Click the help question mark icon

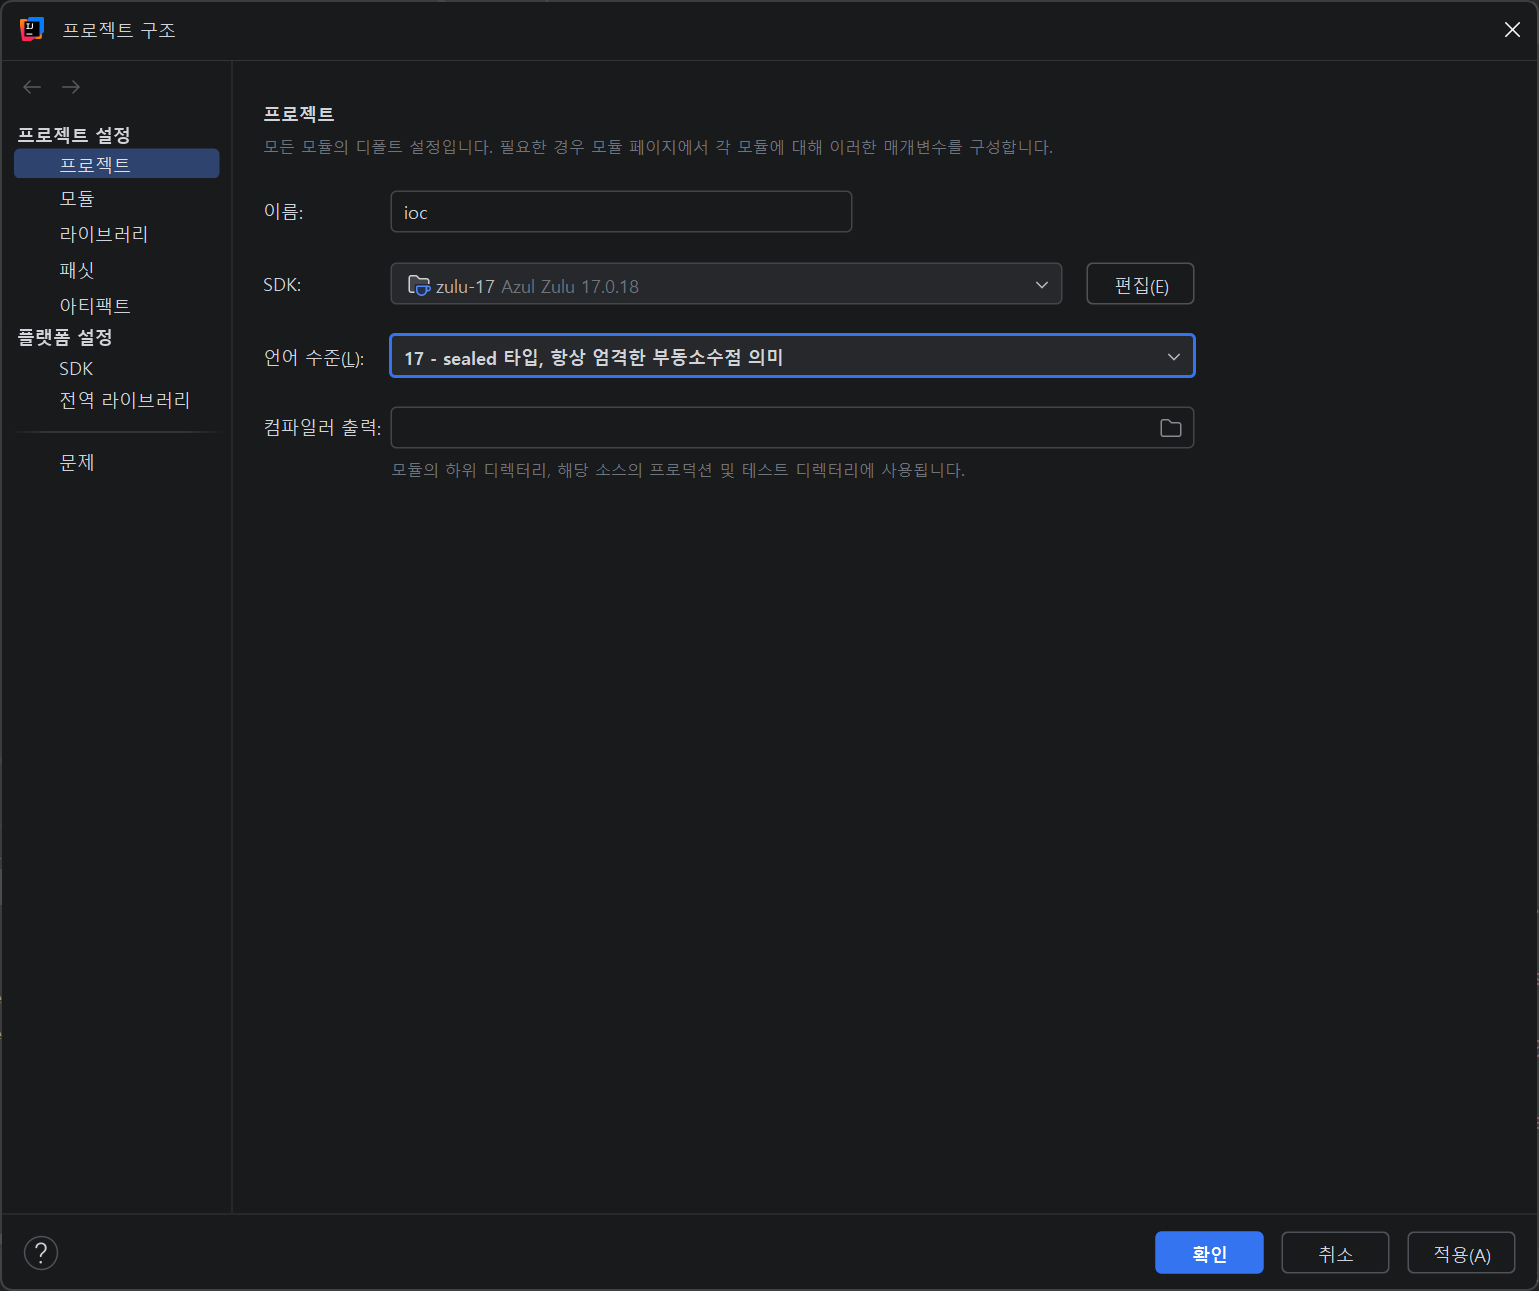coord(41,1252)
